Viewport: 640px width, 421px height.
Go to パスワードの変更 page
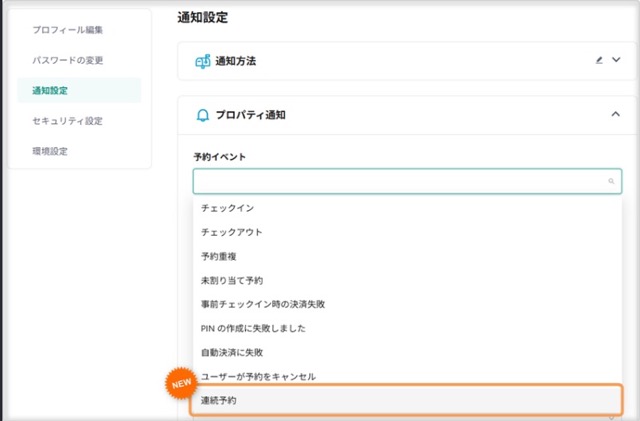(x=68, y=60)
